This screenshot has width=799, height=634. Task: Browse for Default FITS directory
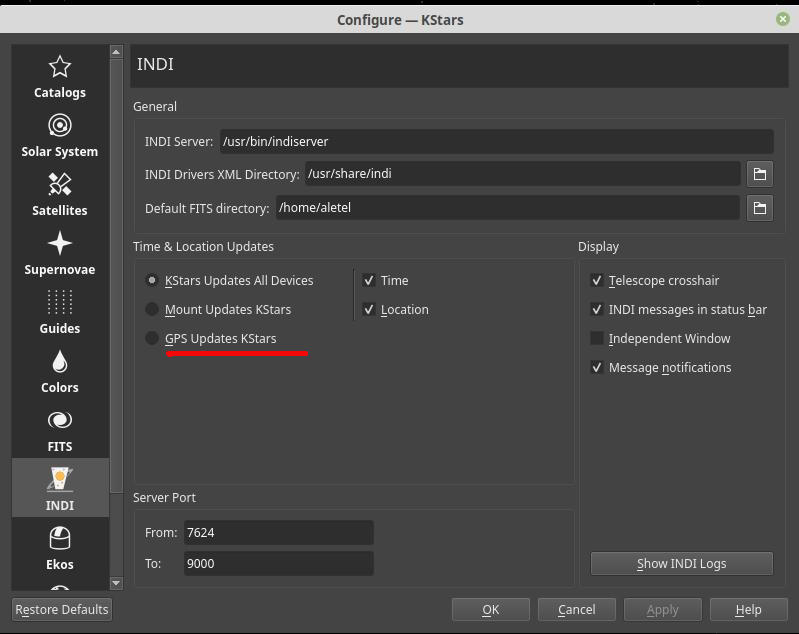(x=760, y=208)
